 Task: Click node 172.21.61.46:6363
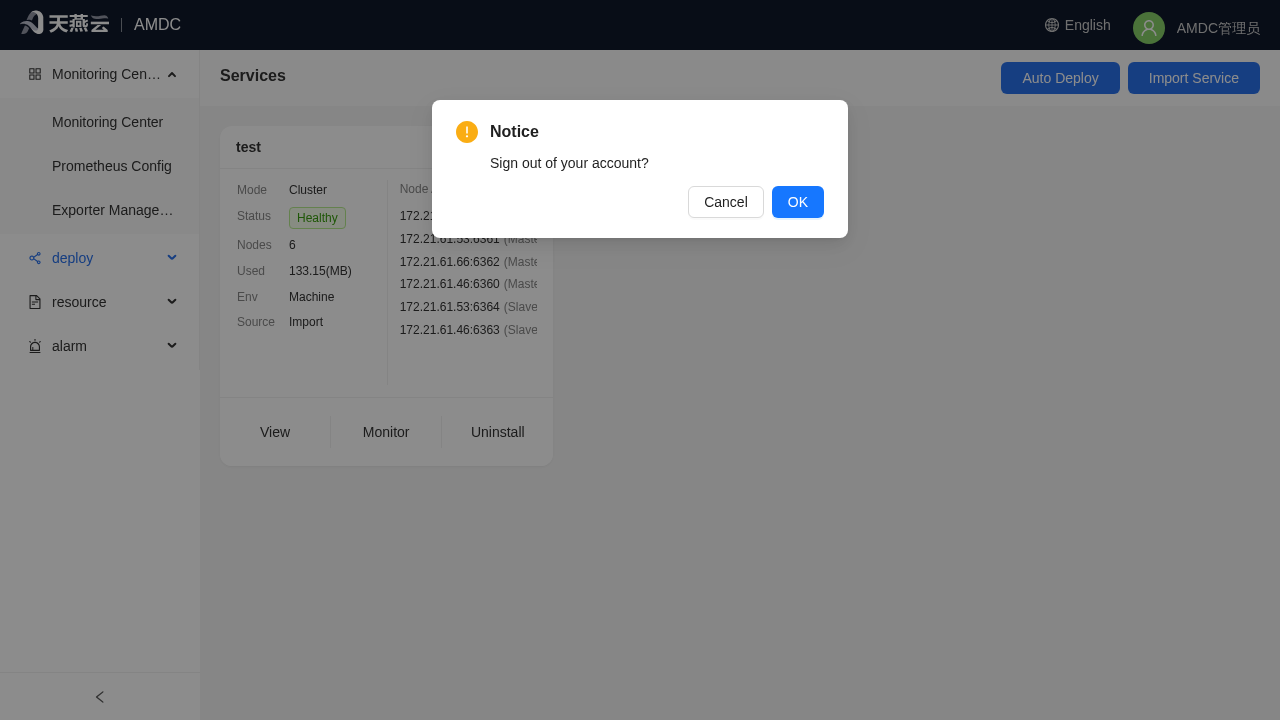tap(450, 330)
